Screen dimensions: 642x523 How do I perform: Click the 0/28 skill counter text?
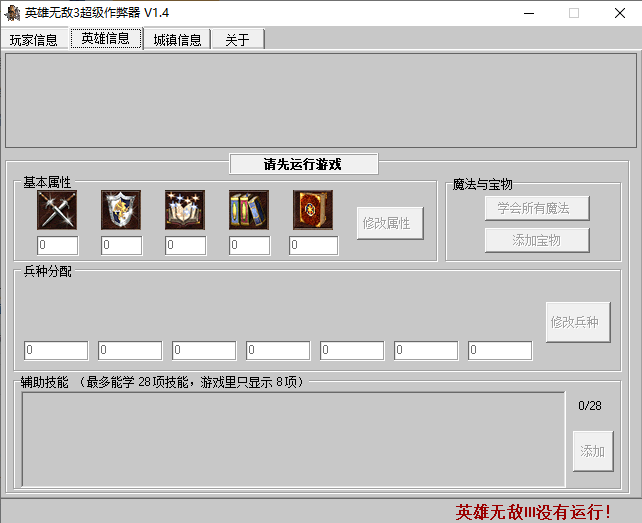tap(590, 405)
